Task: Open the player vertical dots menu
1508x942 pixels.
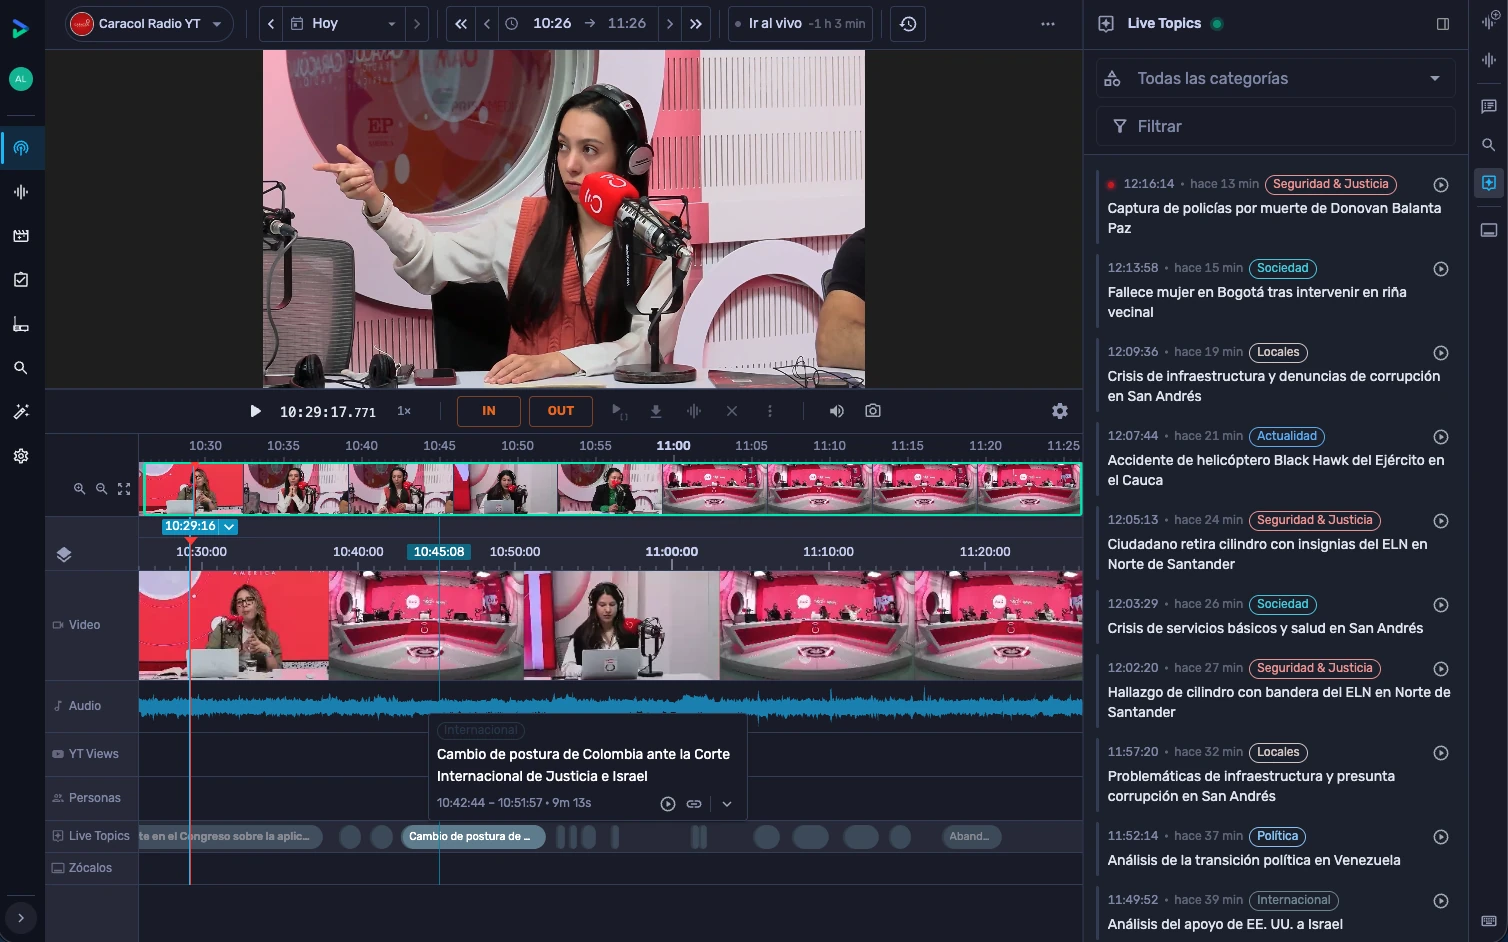Action: 770,411
